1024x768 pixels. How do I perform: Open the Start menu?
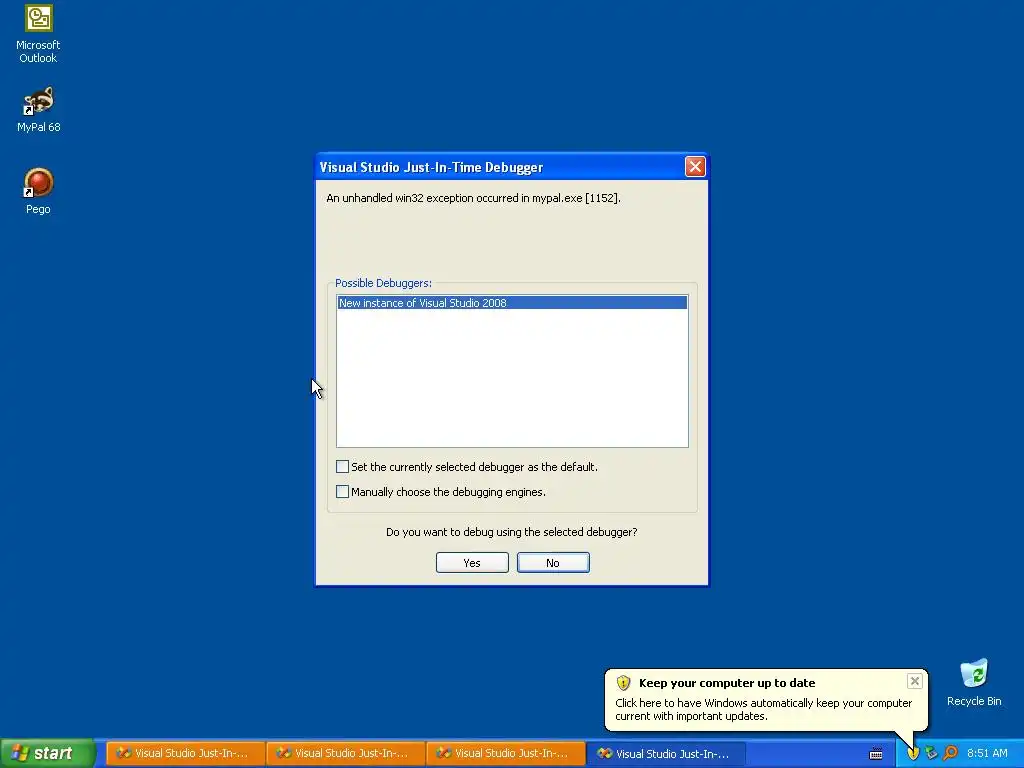pos(47,753)
